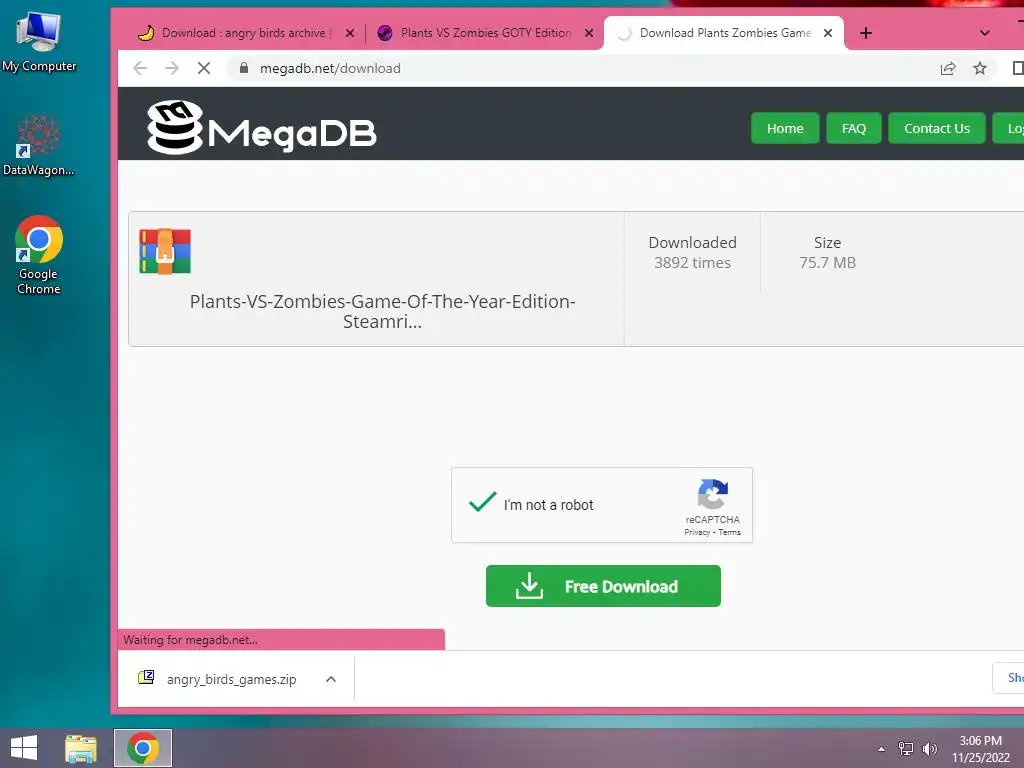Click the share page icon
Viewport: 1024px width, 768px height.
[x=948, y=68]
